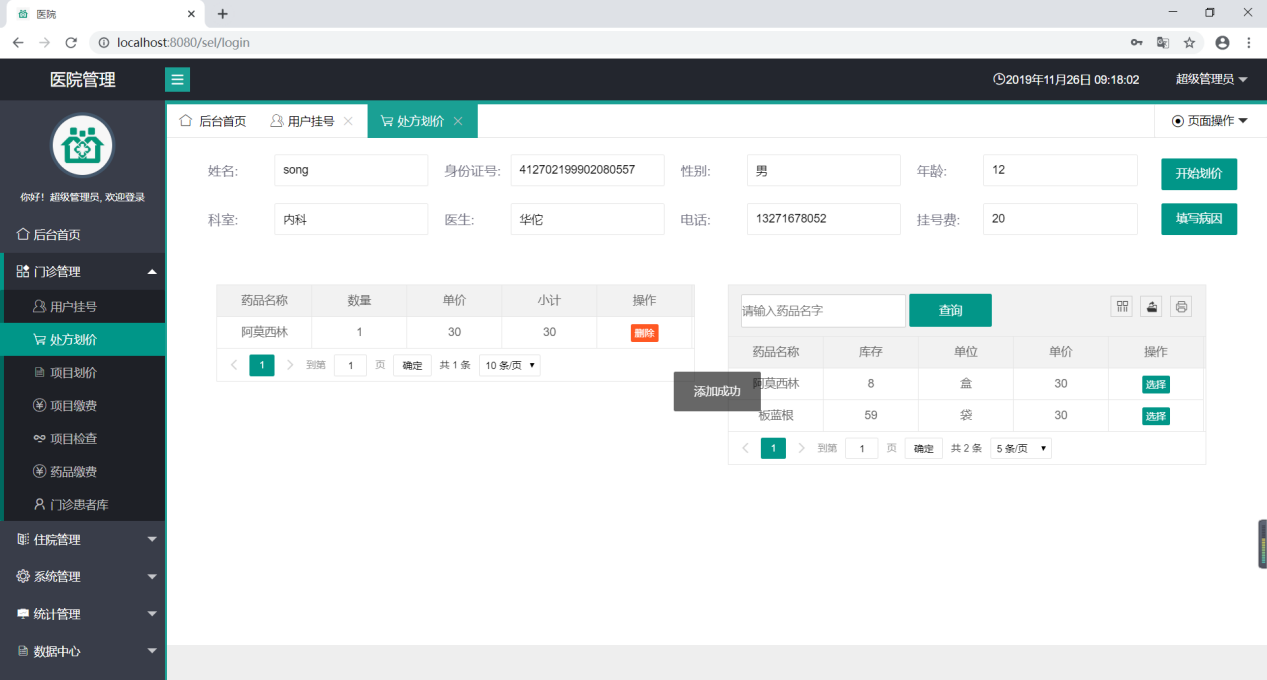Click the 身份证号 input field

(587, 170)
